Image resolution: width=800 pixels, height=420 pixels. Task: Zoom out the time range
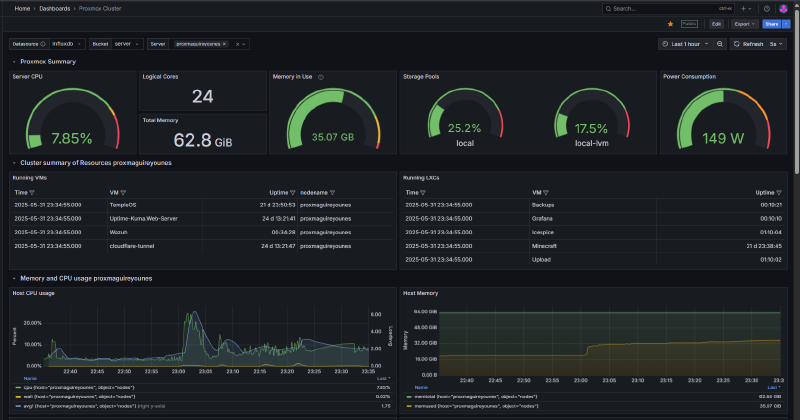pyautogui.click(x=719, y=44)
